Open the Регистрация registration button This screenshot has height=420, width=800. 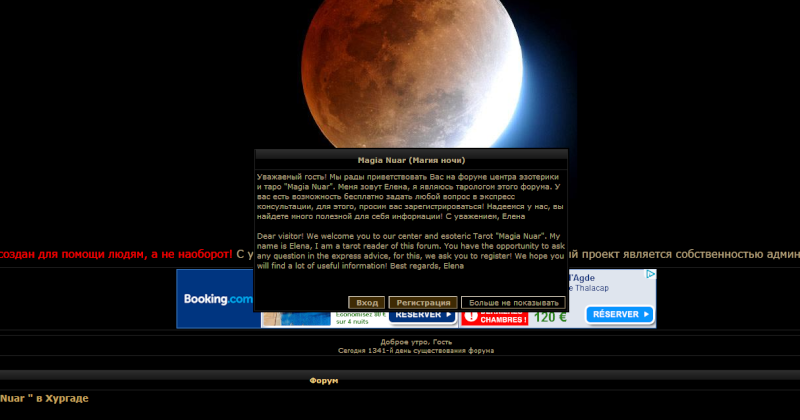[x=423, y=303]
